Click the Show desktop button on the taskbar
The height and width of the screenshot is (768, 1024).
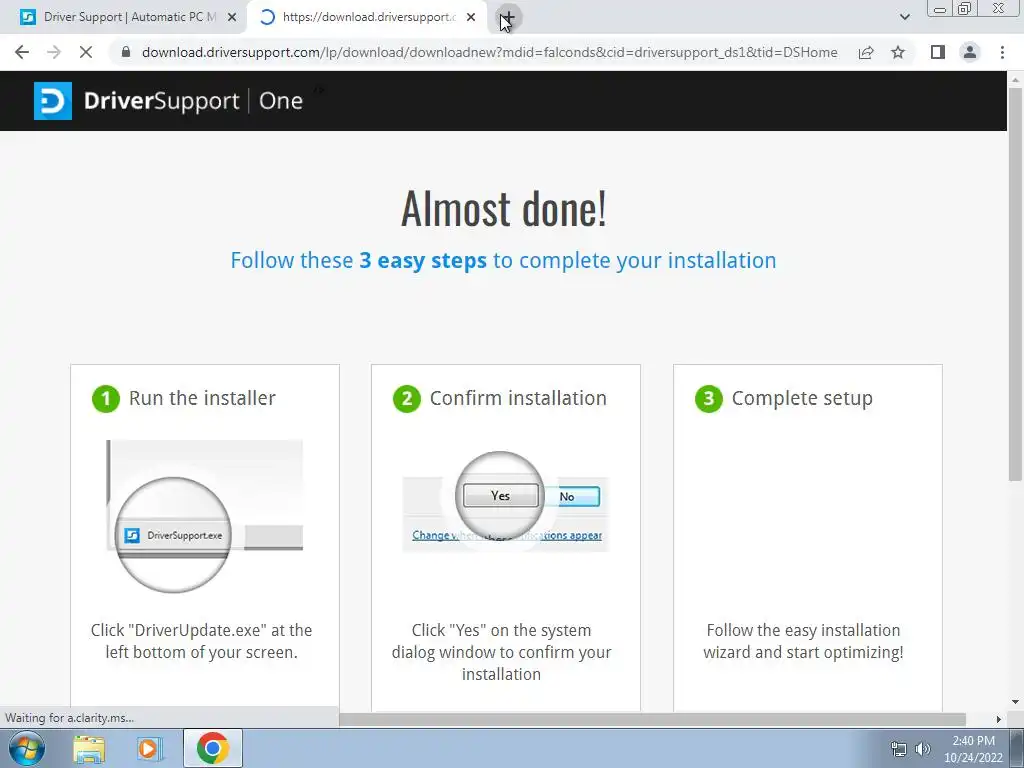(x=1017, y=748)
